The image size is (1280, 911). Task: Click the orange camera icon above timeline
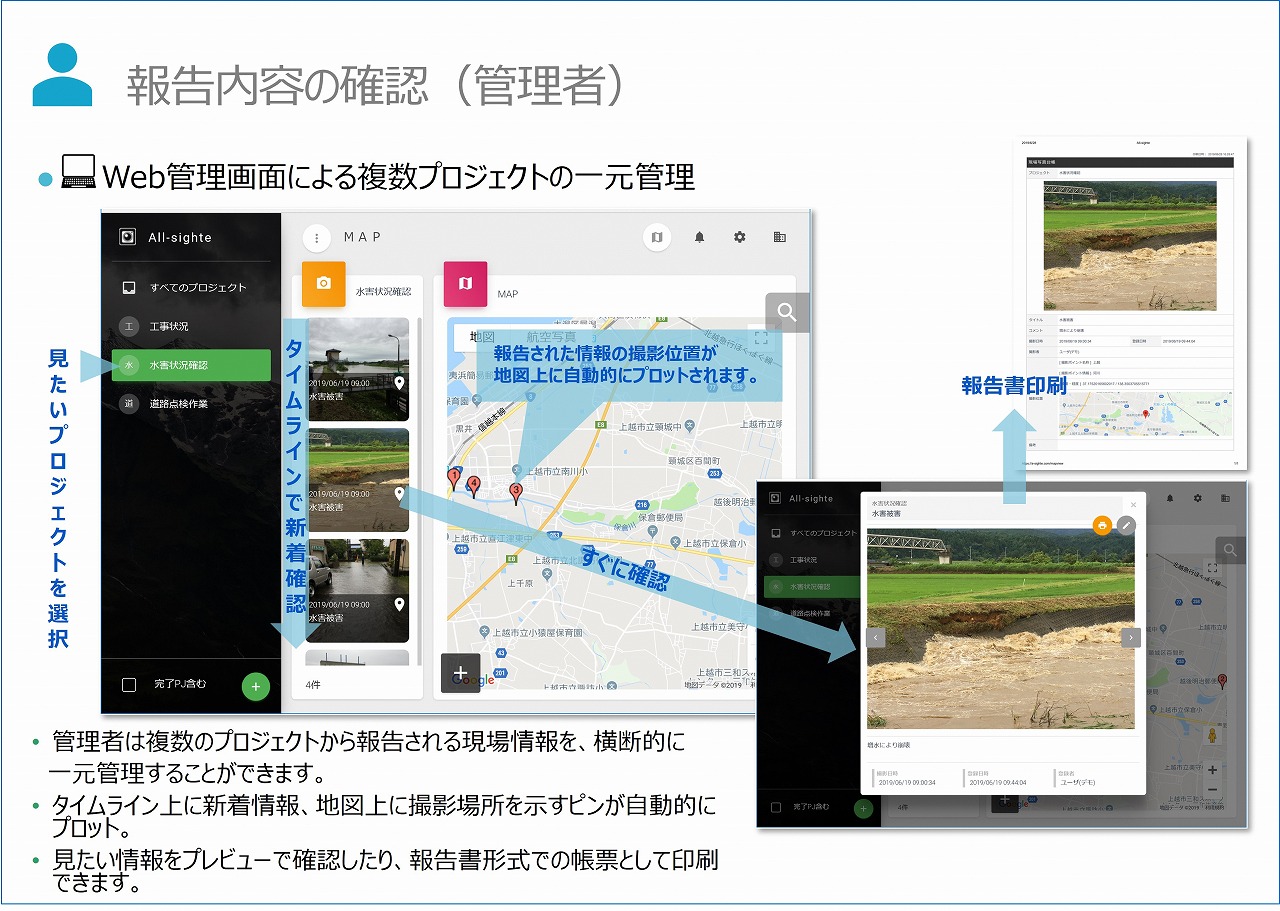pyautogui.click(x=323, y=284)
